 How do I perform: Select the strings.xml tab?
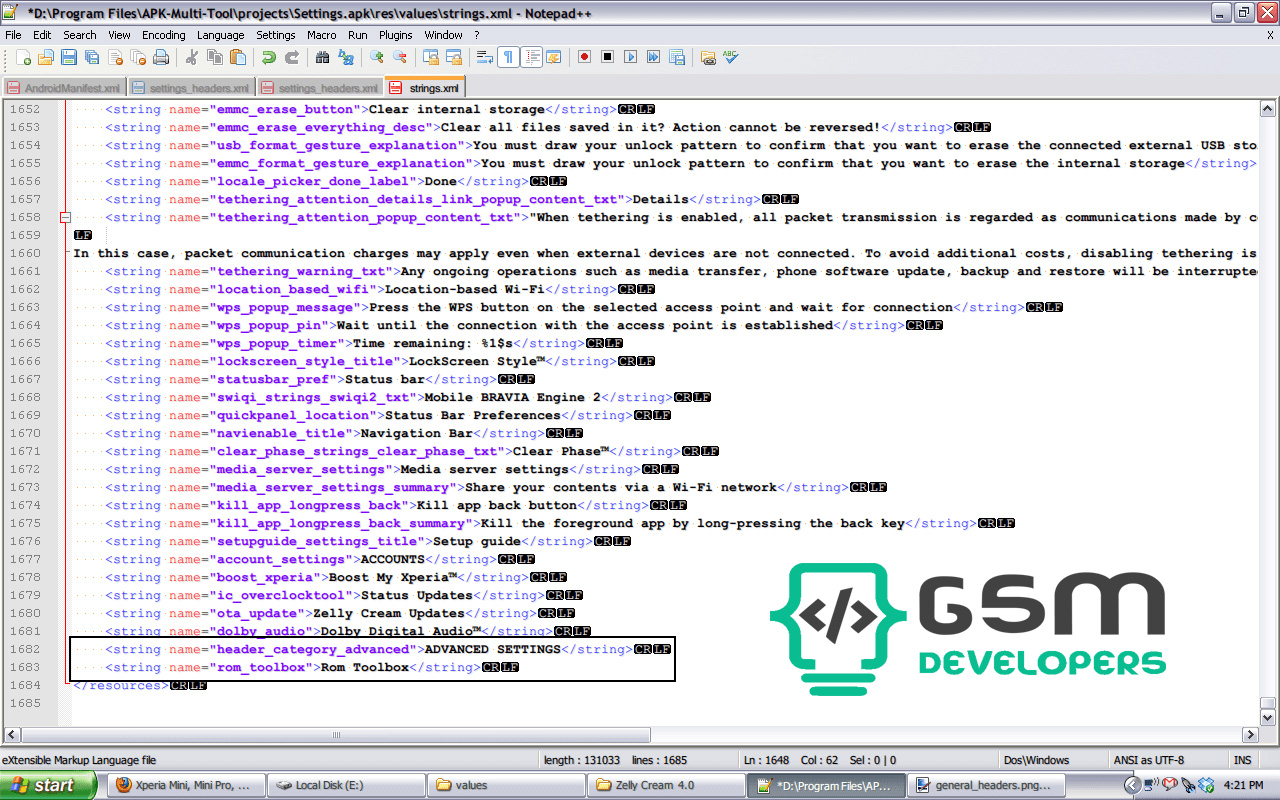(425, 88)
